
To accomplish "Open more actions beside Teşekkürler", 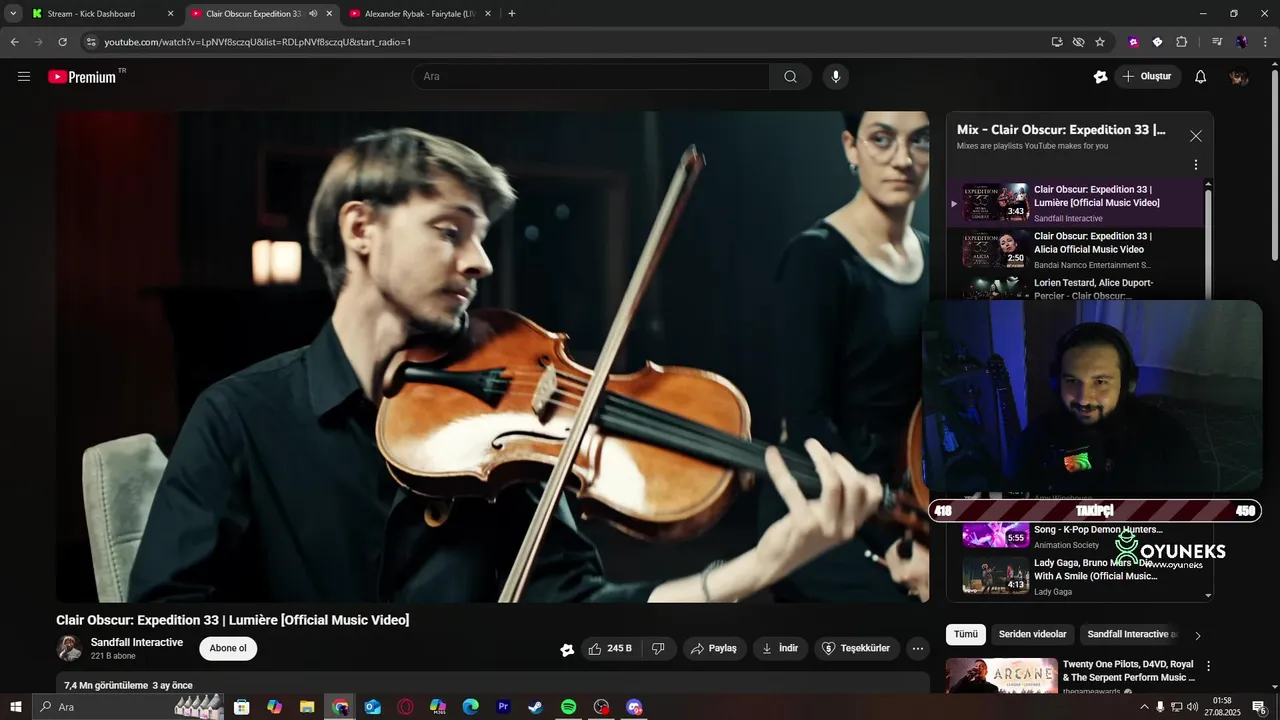I will click(917, 649).
